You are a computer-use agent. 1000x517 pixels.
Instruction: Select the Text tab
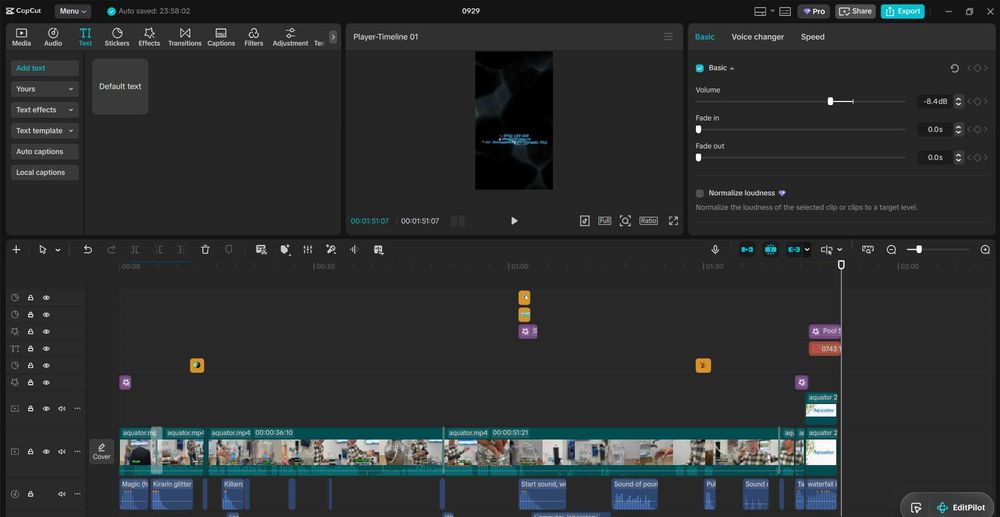[x=85, y=37]
